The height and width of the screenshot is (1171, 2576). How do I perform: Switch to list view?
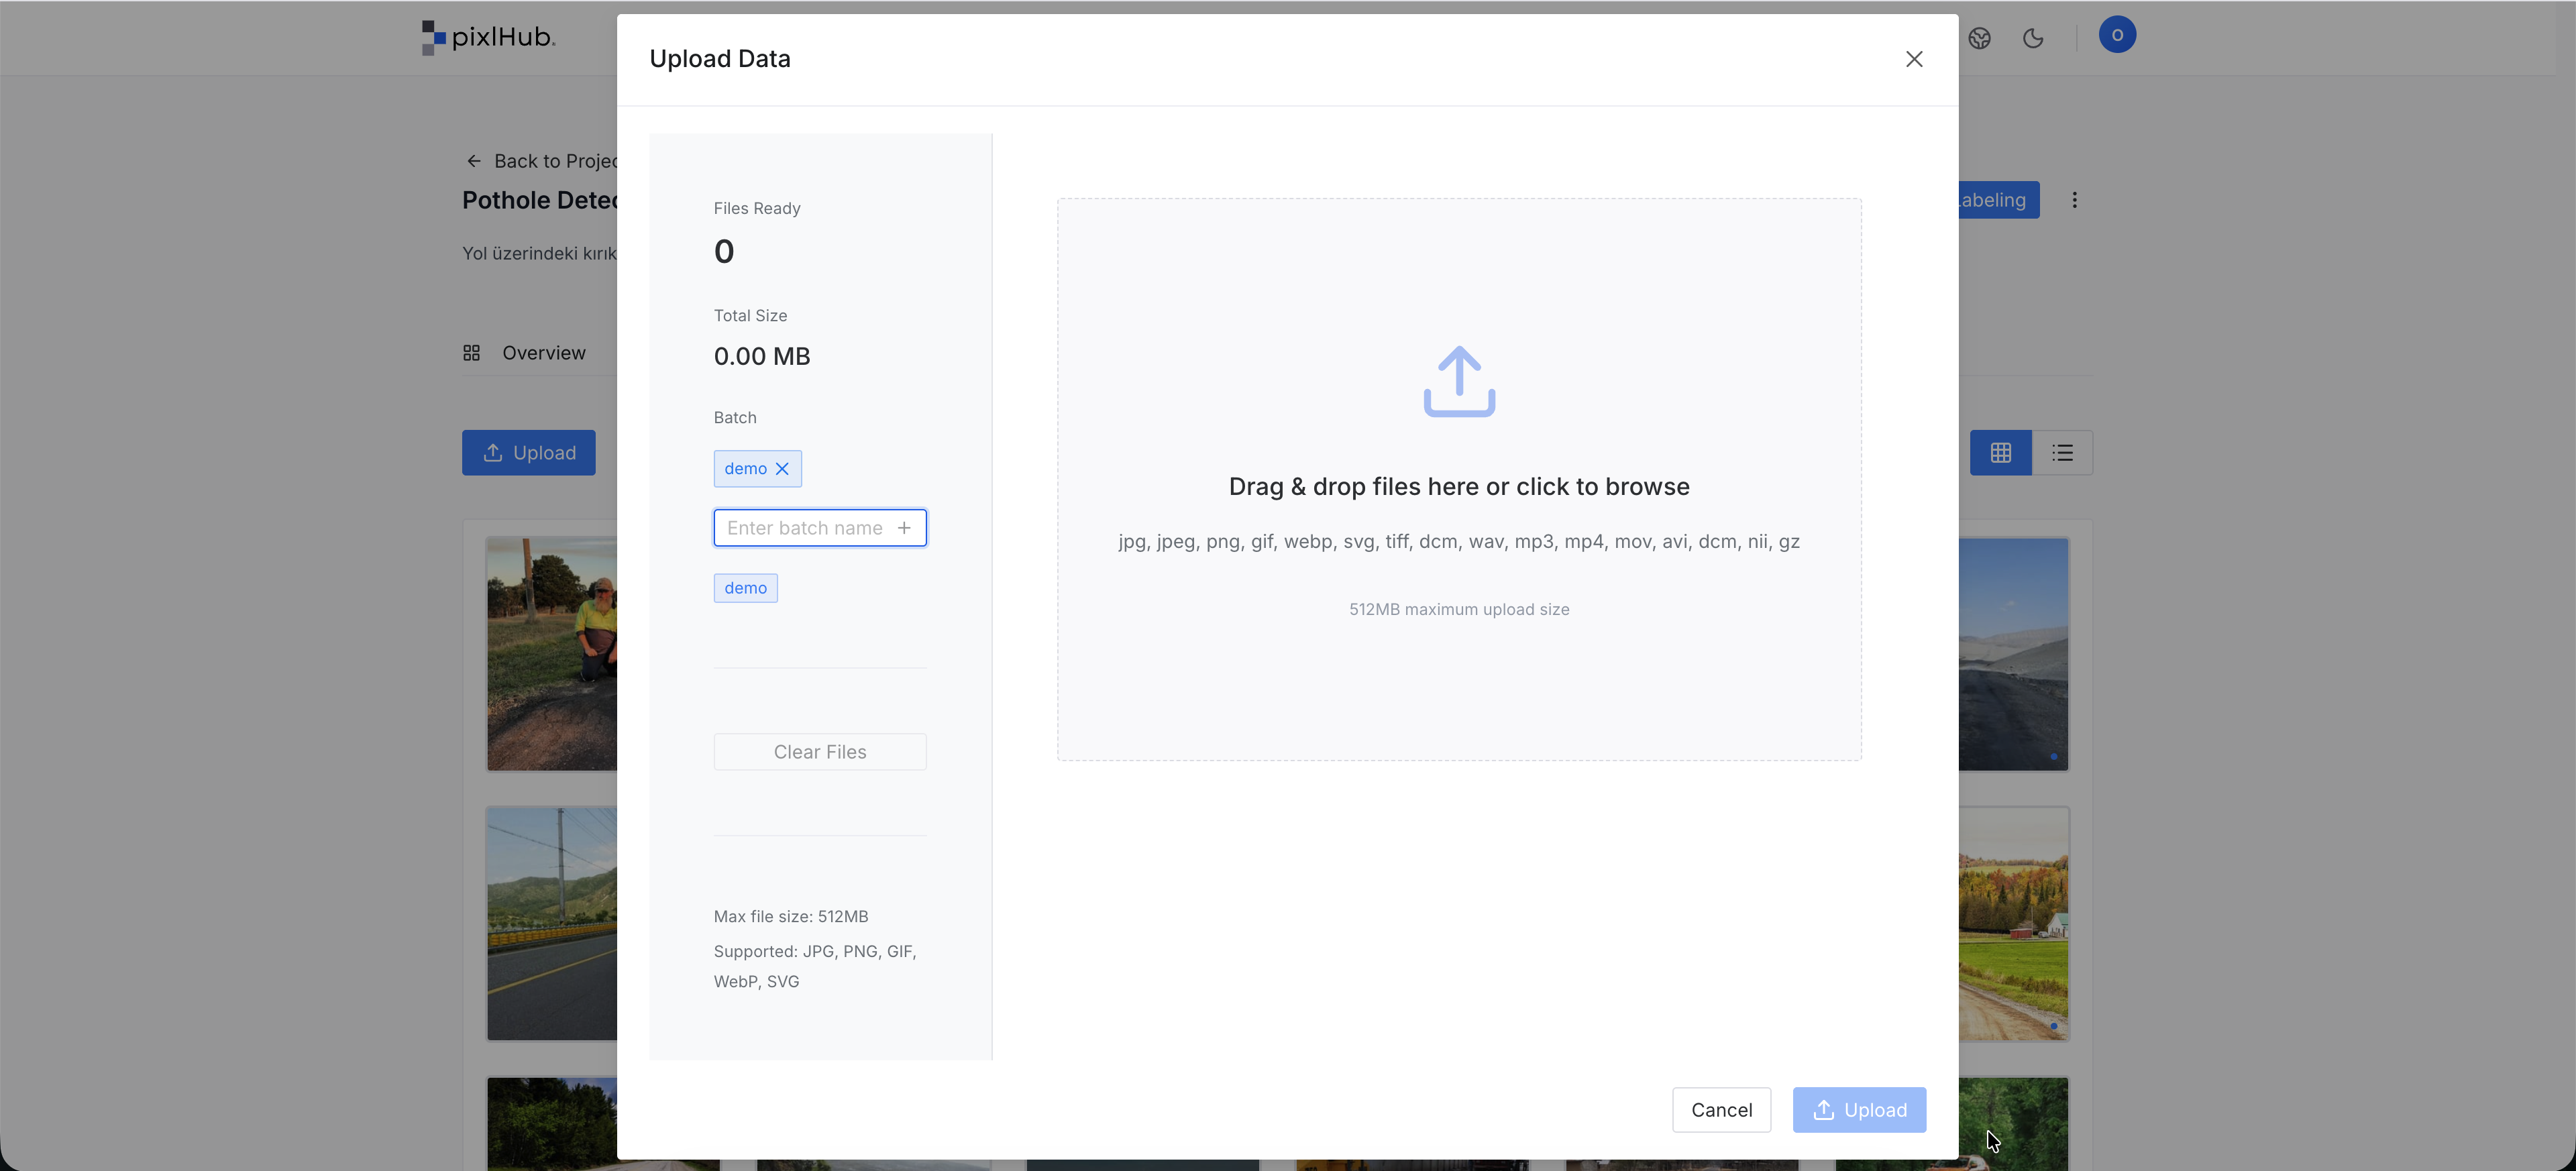2062,453
